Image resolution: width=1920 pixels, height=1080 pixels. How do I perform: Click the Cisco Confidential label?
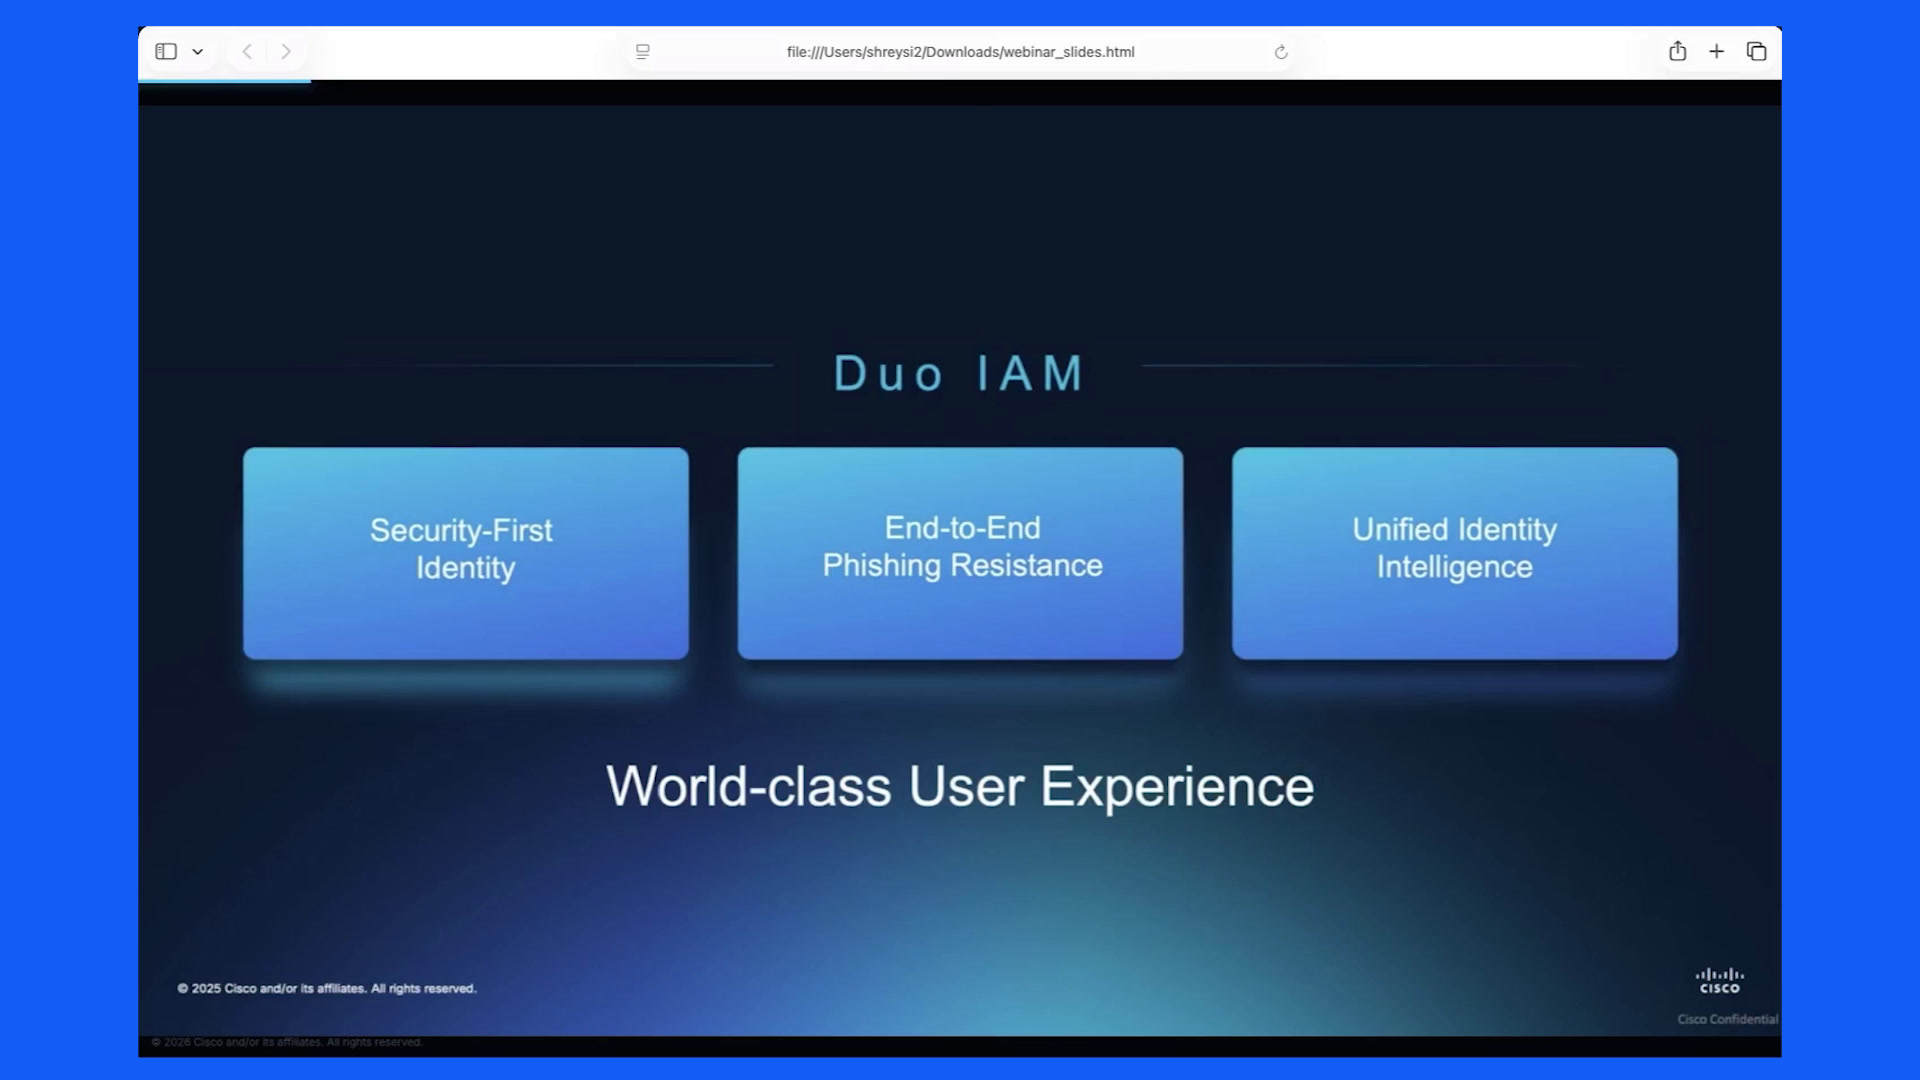click(1728, 1019)
